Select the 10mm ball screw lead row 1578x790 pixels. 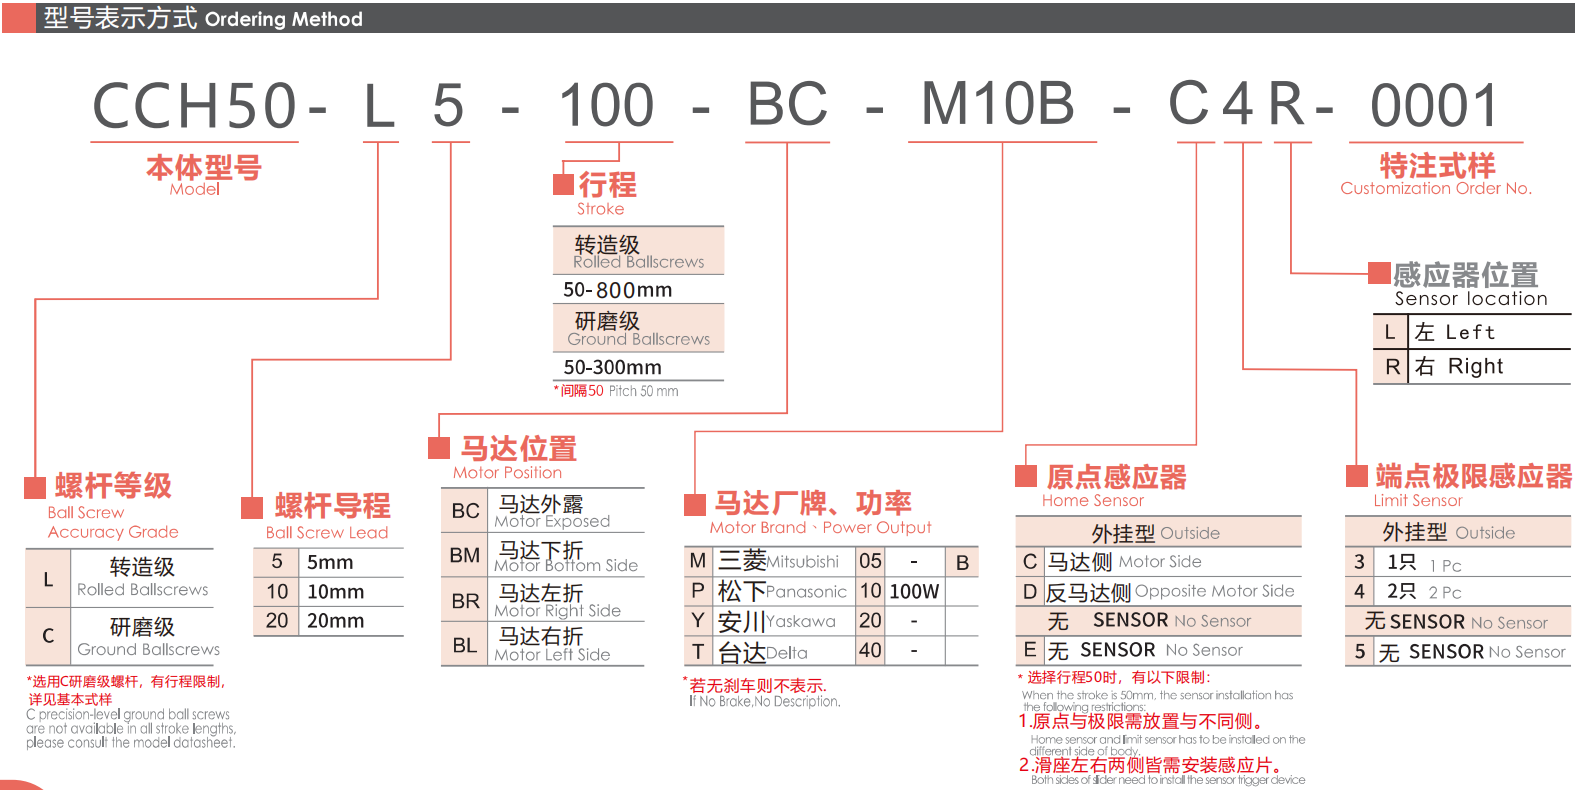pos(328,592)
